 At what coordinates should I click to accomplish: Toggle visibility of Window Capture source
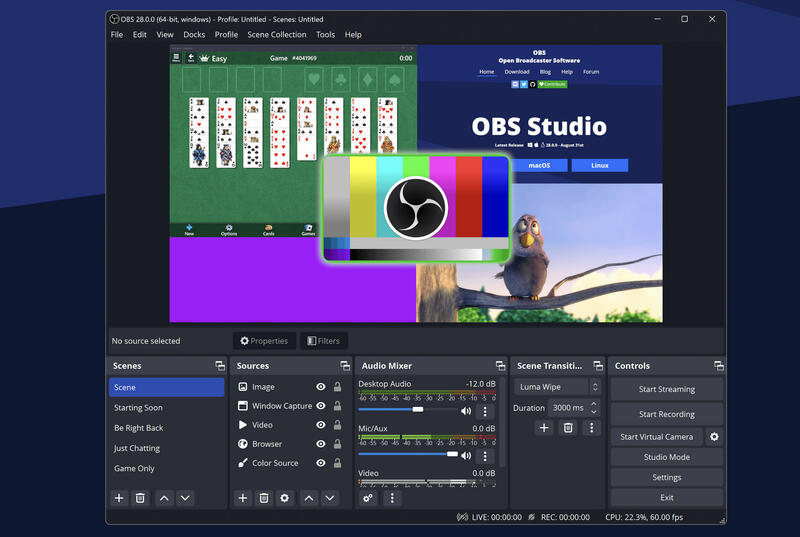(320, 406)
